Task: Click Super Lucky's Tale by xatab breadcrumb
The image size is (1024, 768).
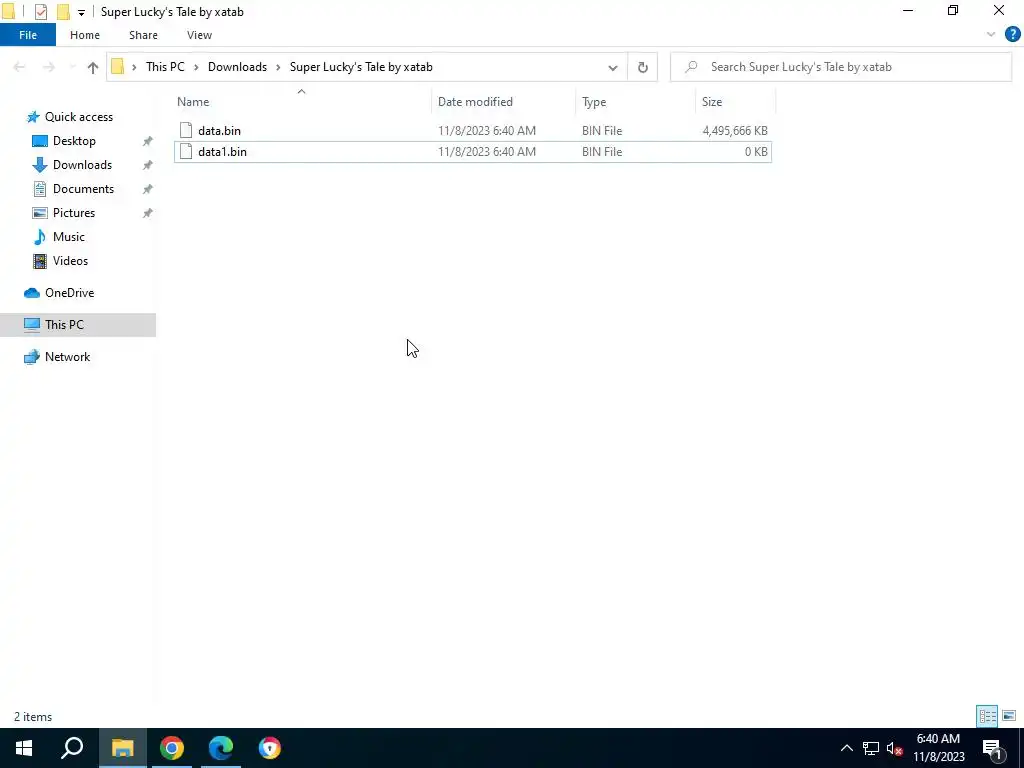Action: pyautogui.click(x=361, y=67)
